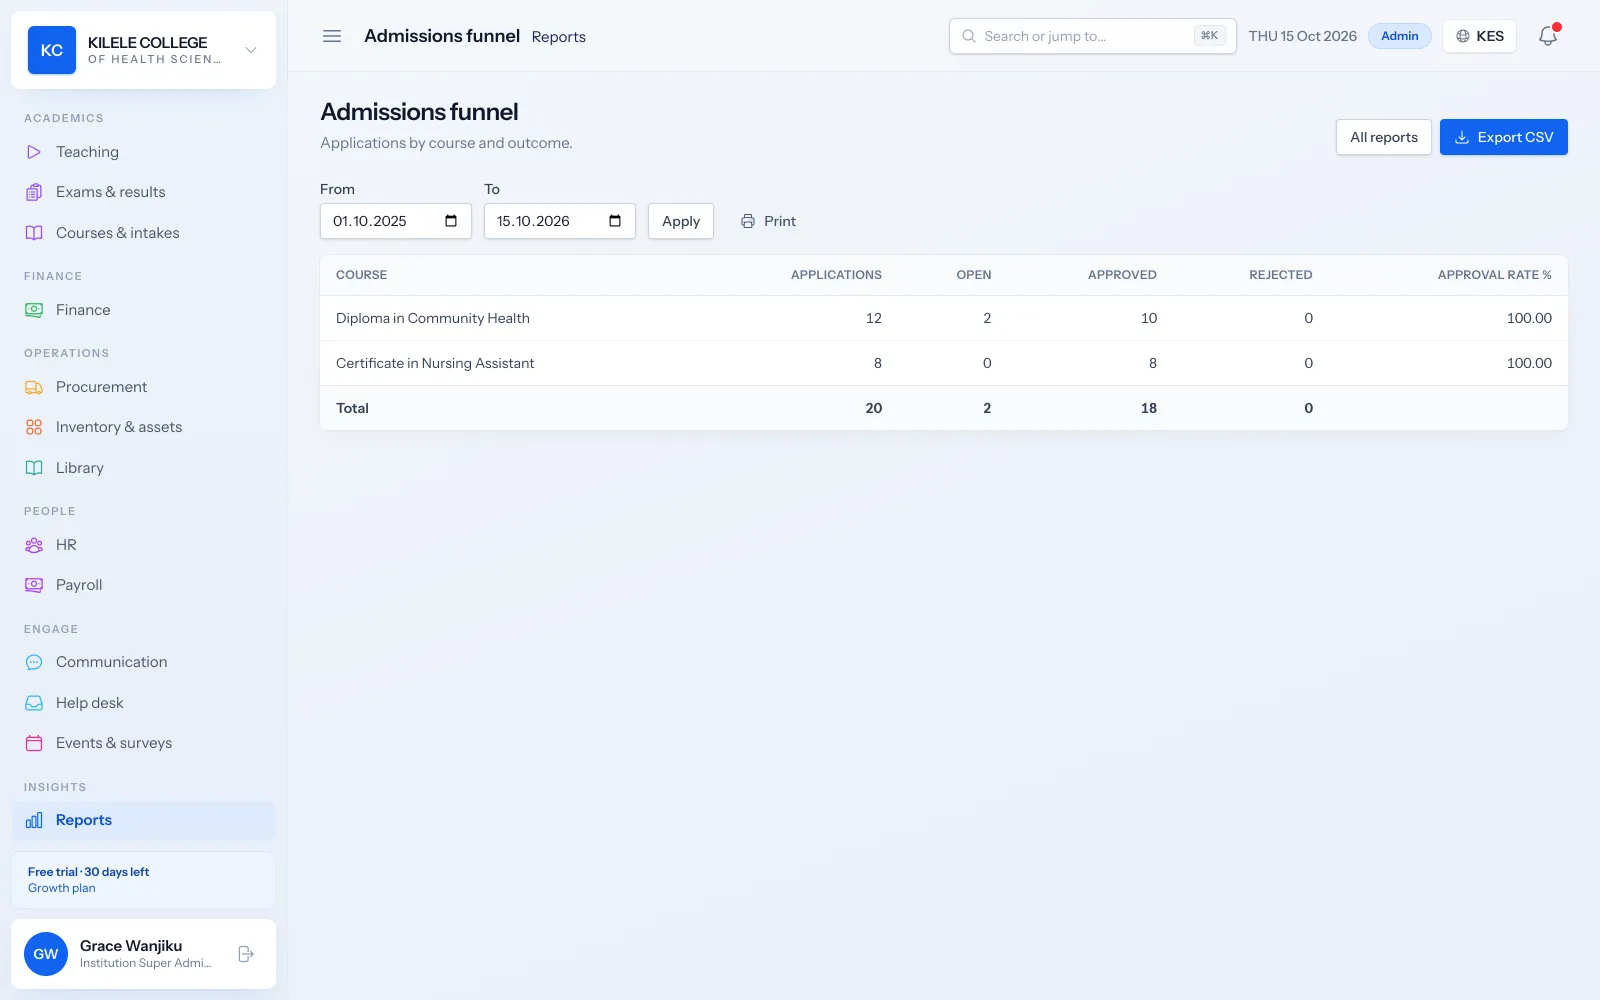
Task: Click the Total row label
Action: click(352, 408)
